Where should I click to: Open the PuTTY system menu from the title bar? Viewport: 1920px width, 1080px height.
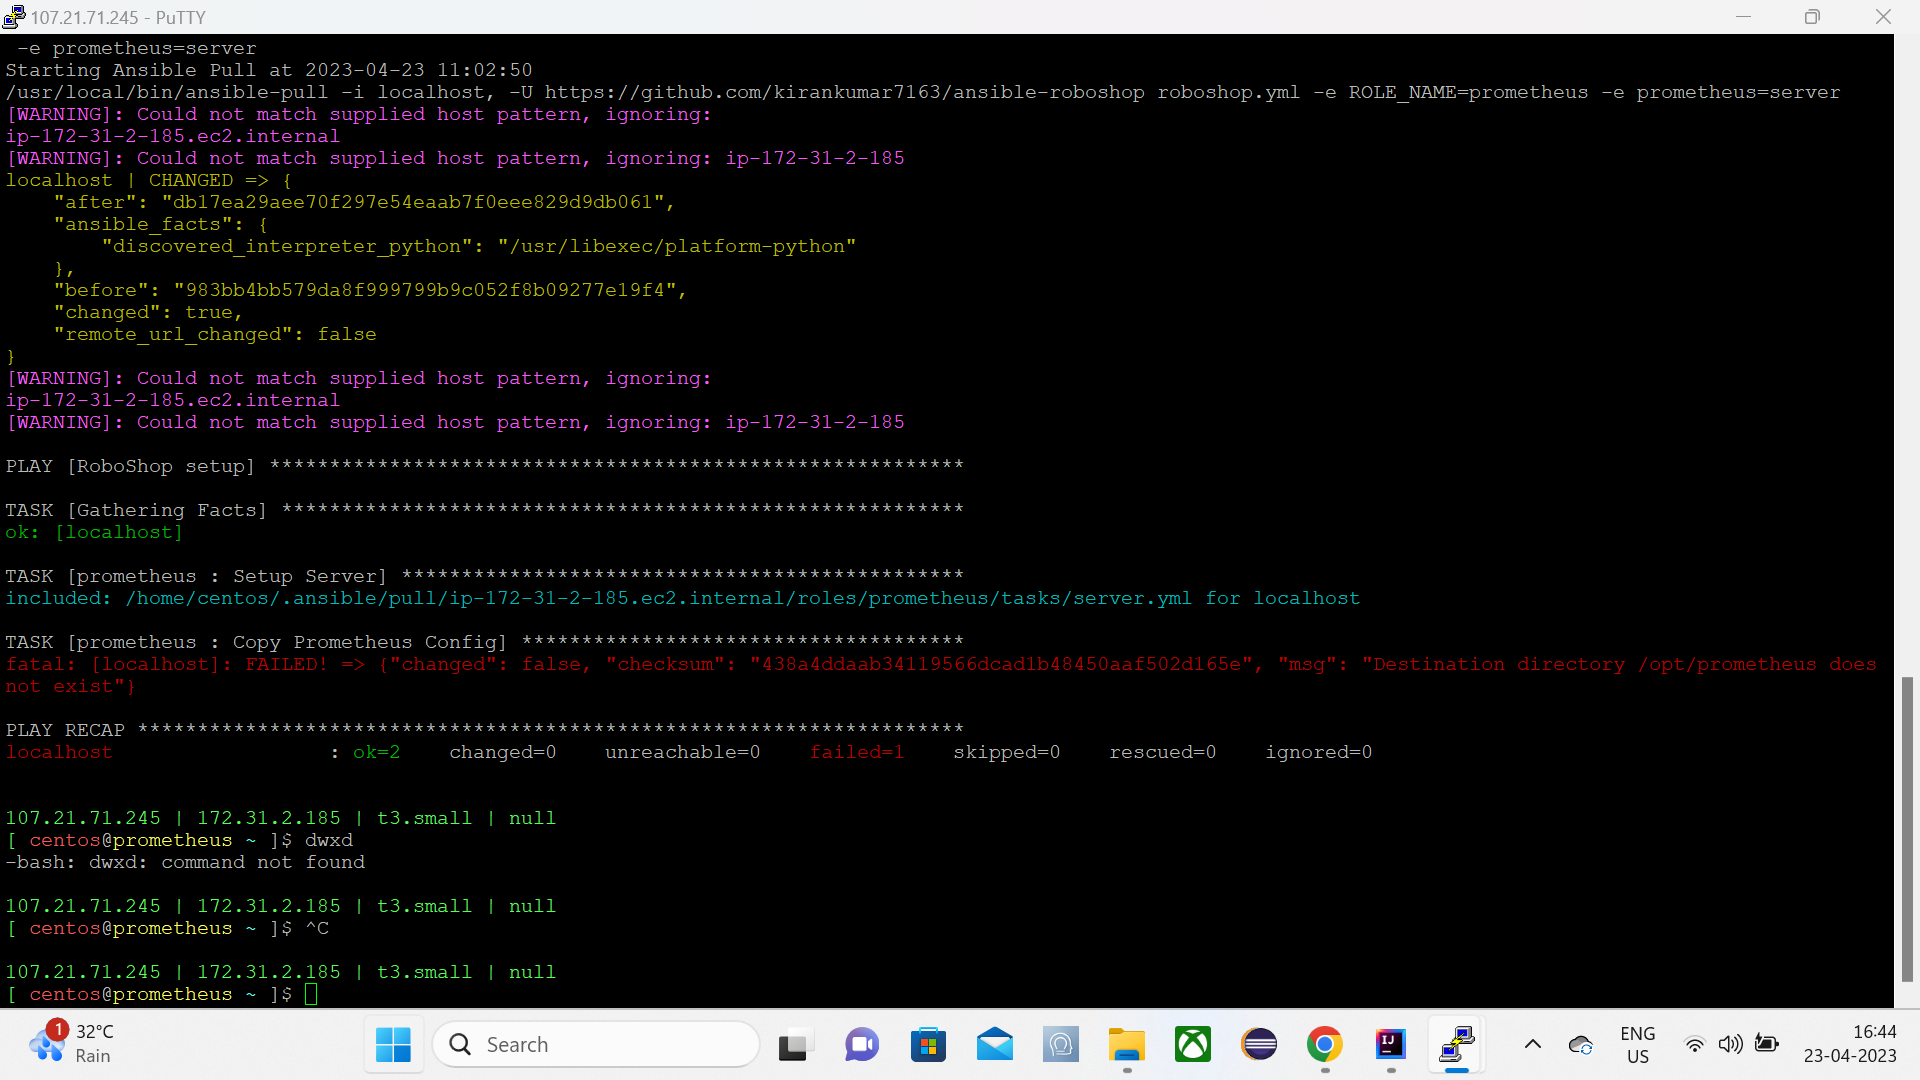pos(13,16)
